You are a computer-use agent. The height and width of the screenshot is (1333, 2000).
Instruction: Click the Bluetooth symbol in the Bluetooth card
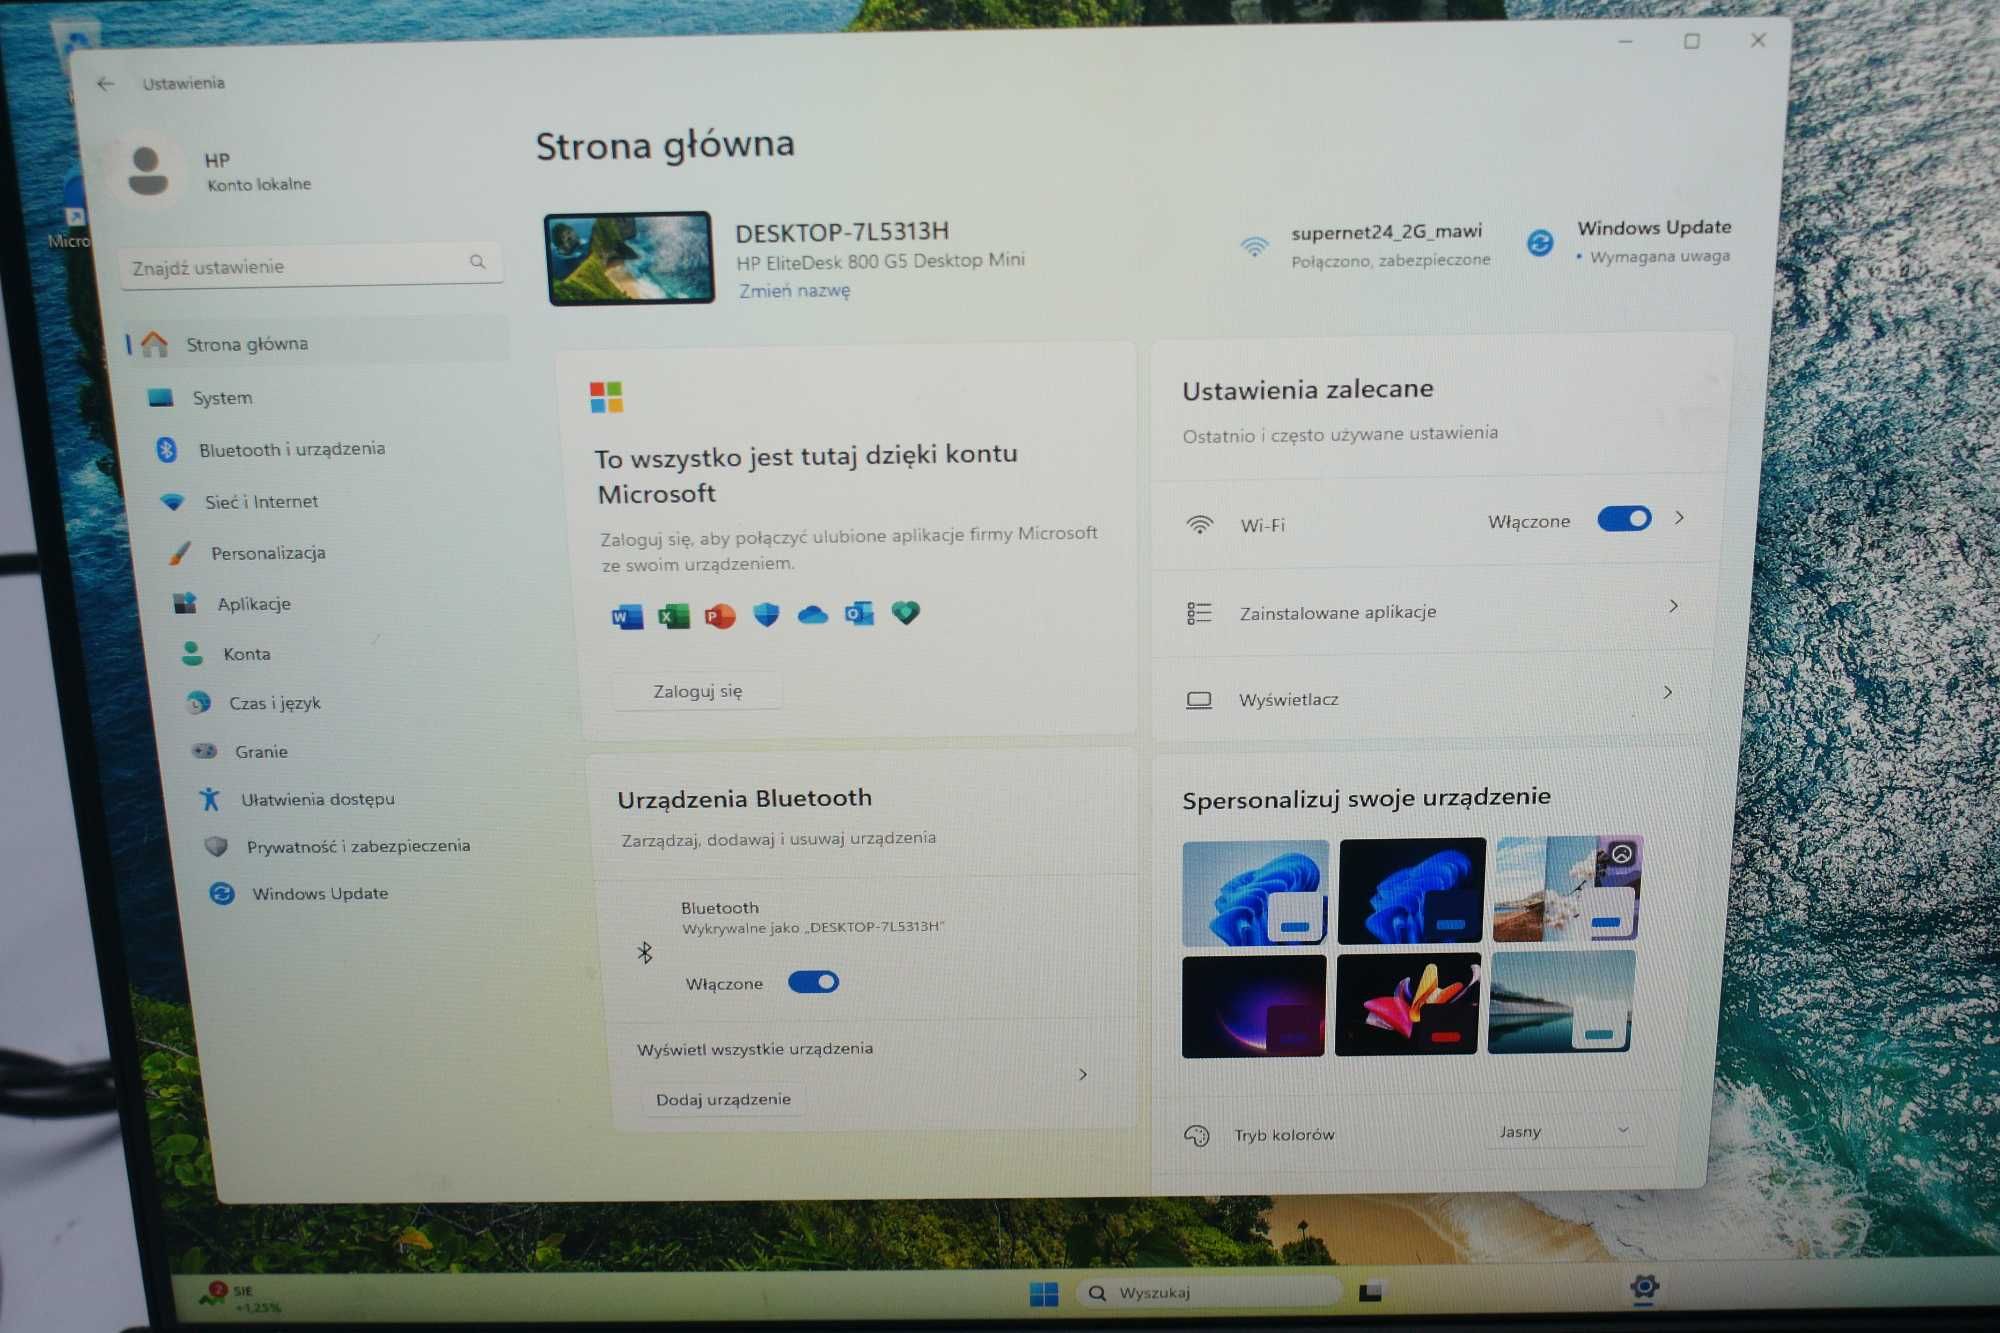pyautogui.click(x=645, y=952)
